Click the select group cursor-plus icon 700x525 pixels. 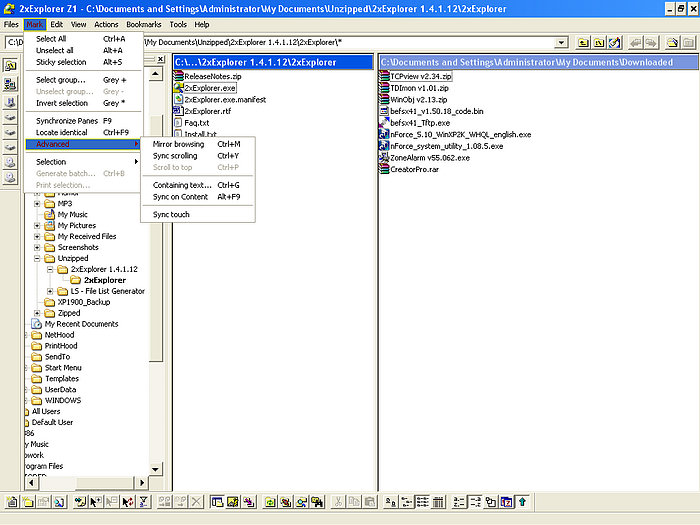coord(96,502)
